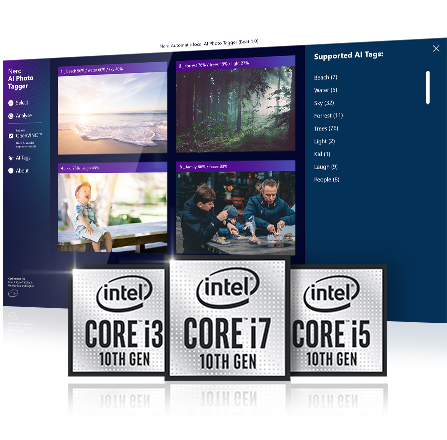Select the Sky tag entry

(x=324, y=103)
